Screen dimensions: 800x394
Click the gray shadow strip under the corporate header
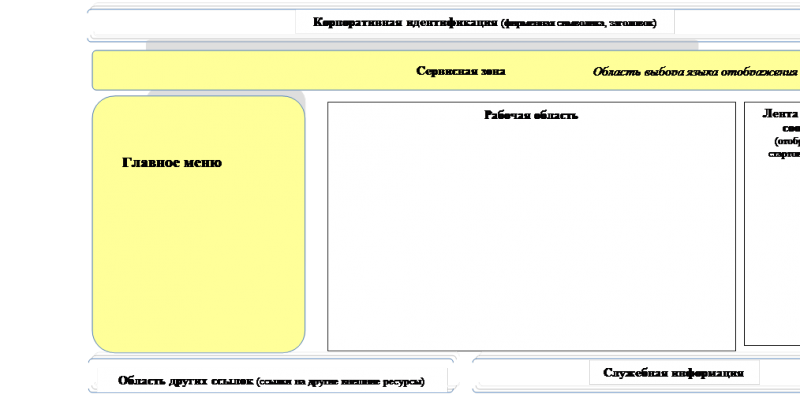click(422, 46)
